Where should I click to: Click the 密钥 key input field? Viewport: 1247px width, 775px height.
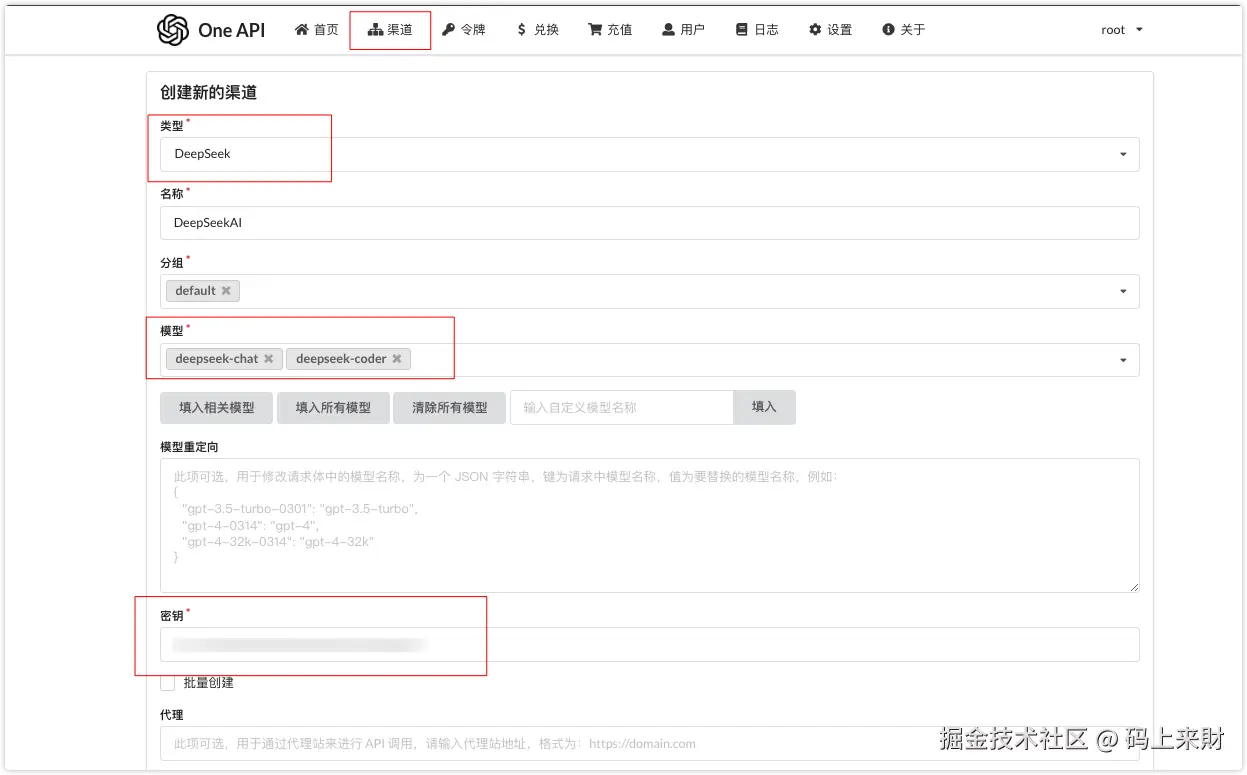click(649, 645)
